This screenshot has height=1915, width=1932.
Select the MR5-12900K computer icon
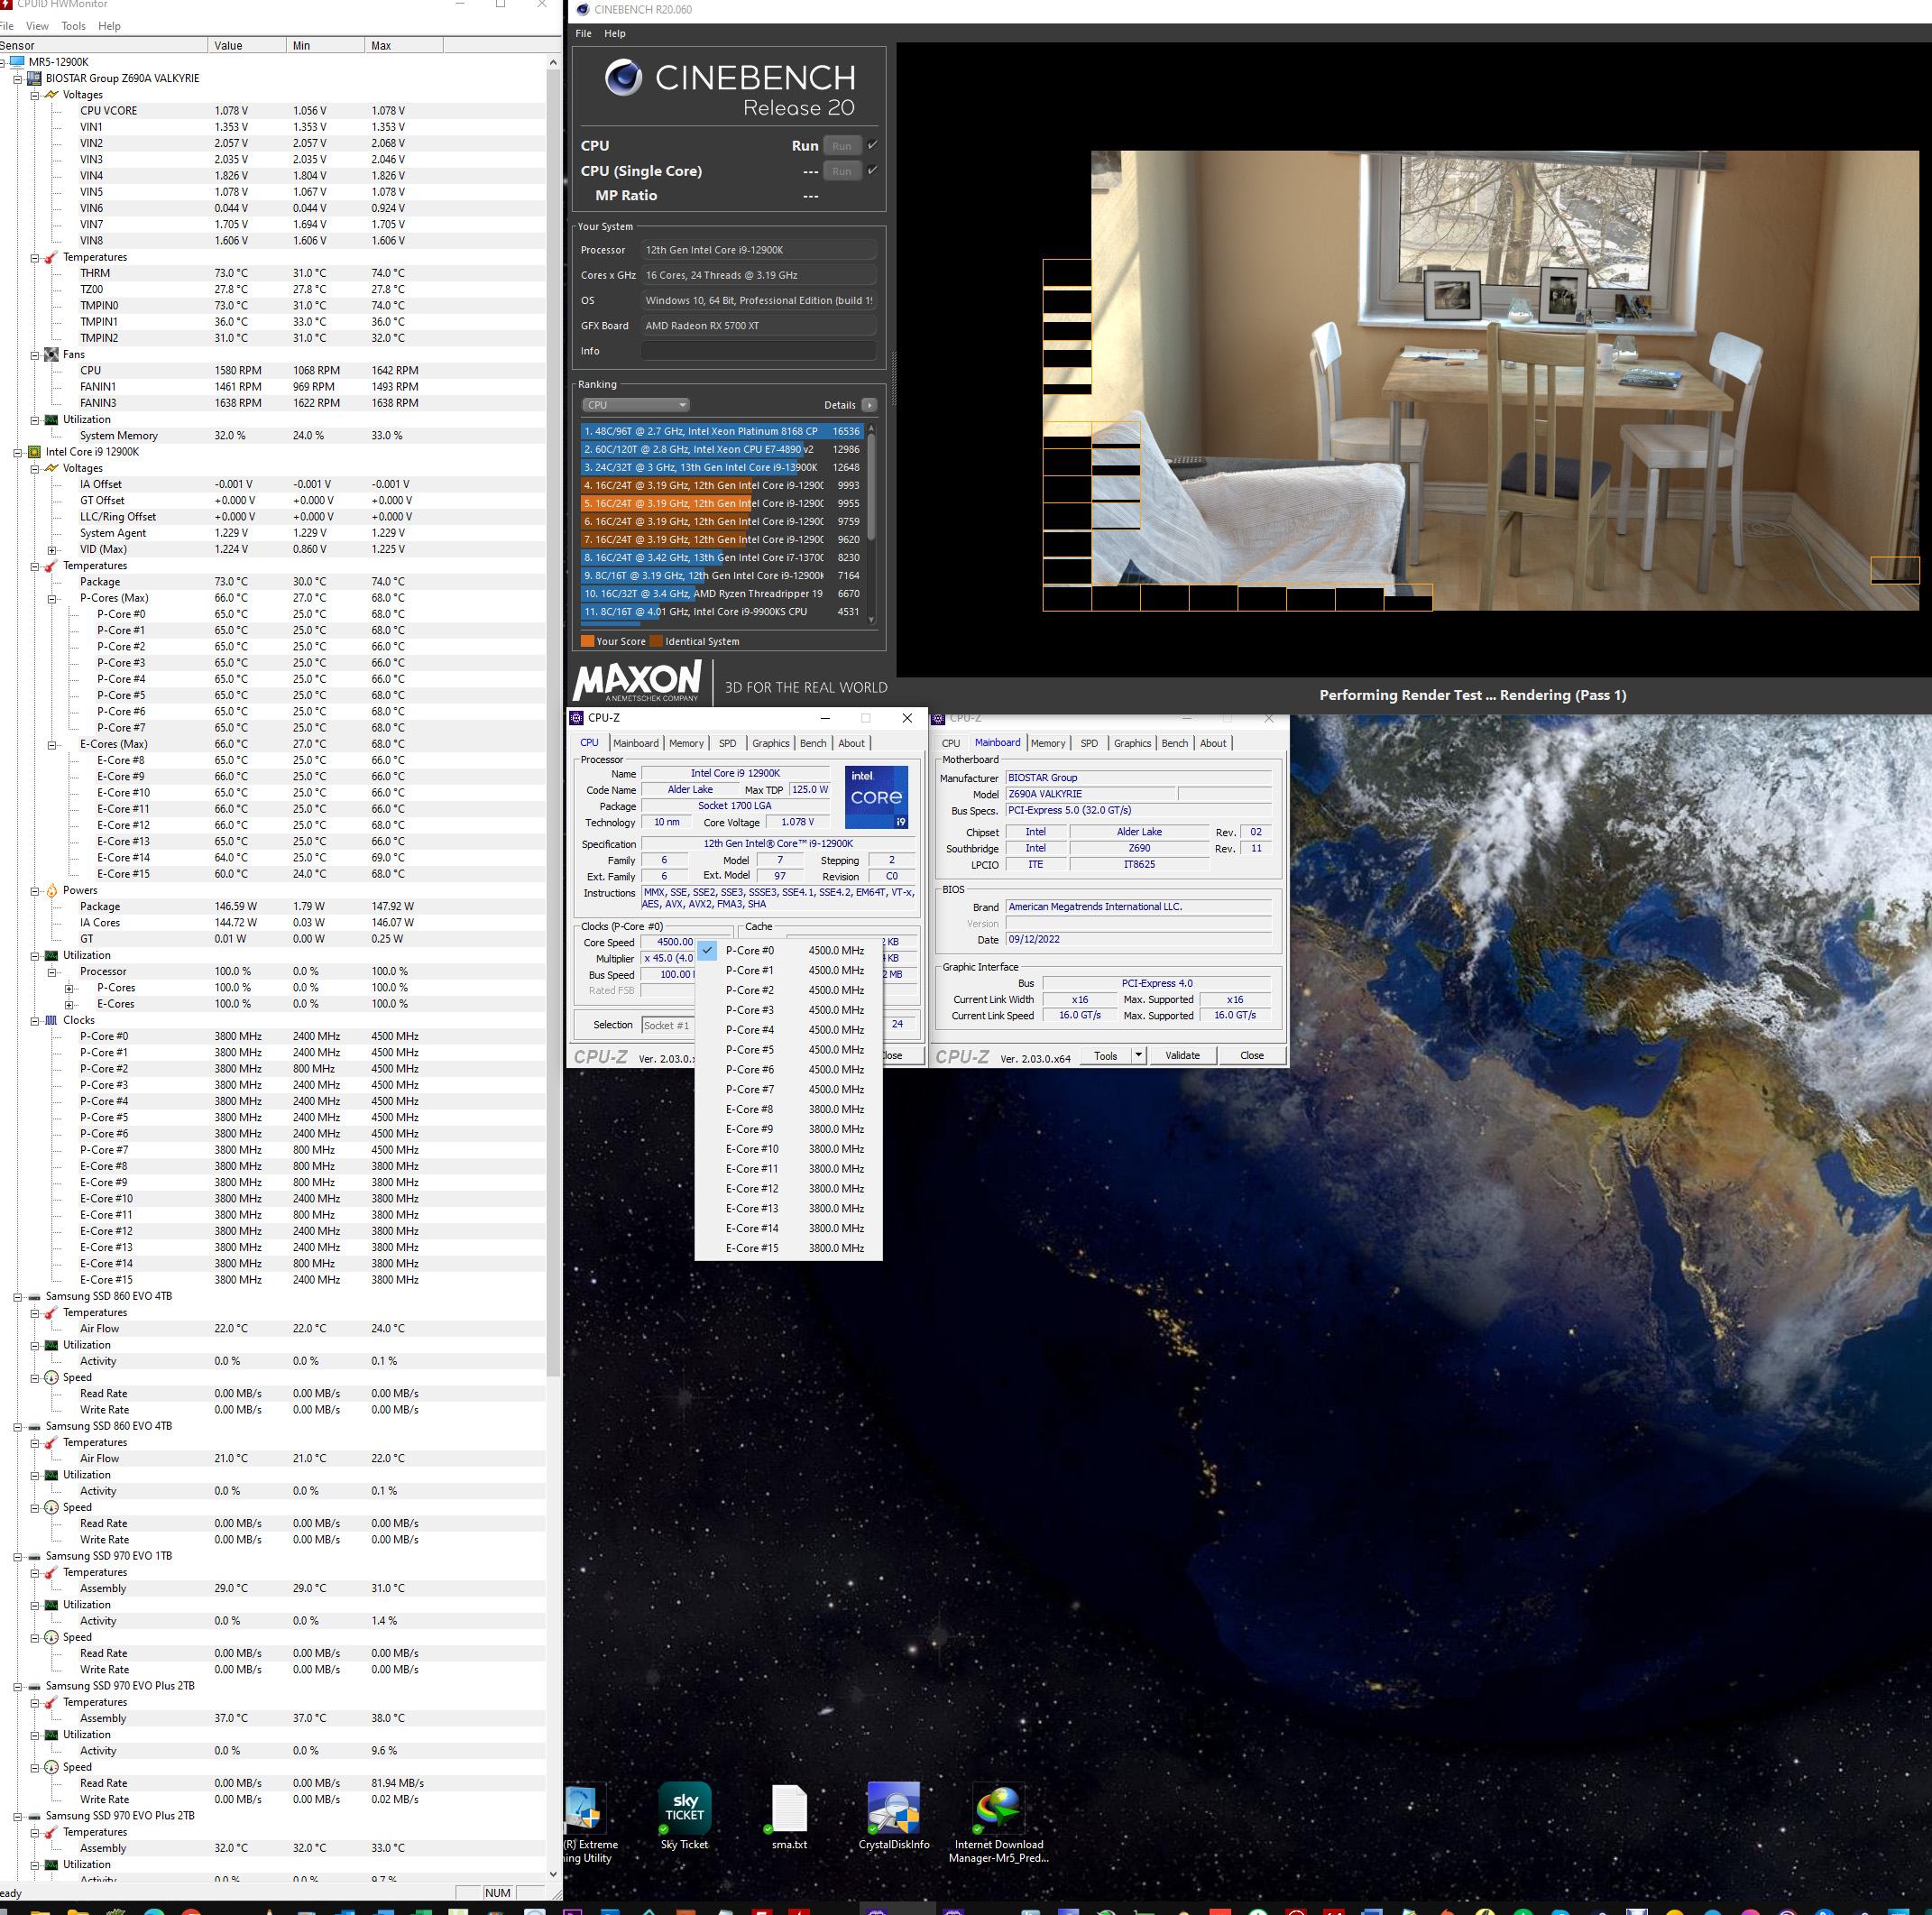click(x=17, y=62)
